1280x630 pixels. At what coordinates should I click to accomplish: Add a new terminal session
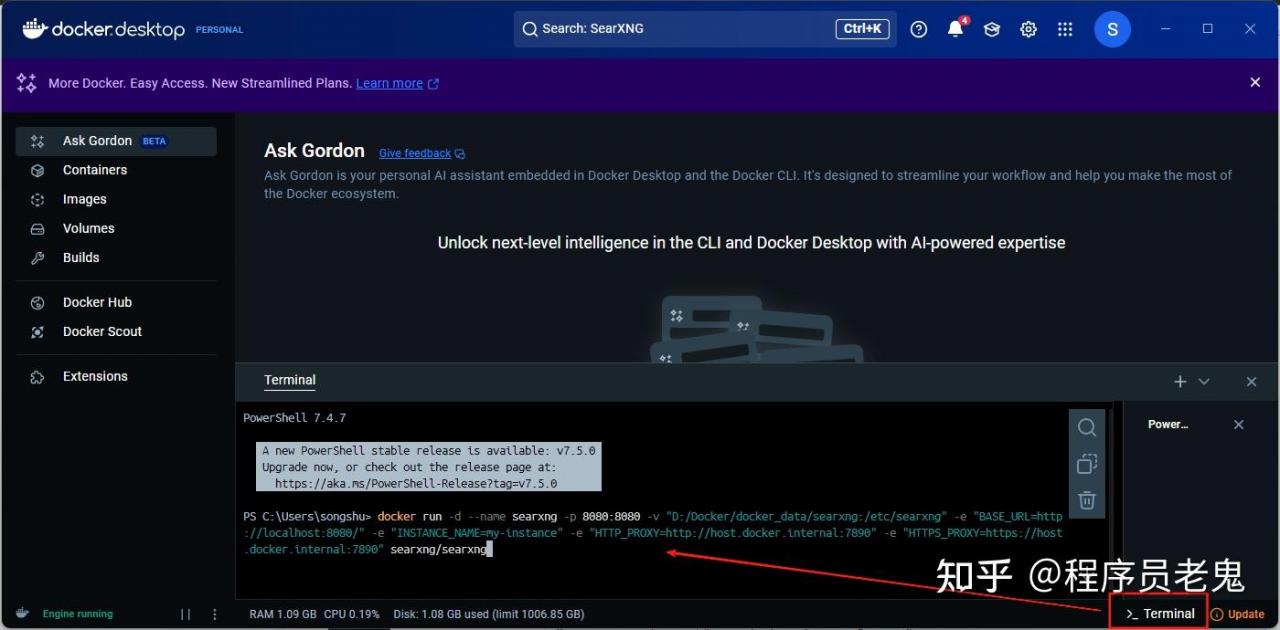click(x=1180, y=382)
